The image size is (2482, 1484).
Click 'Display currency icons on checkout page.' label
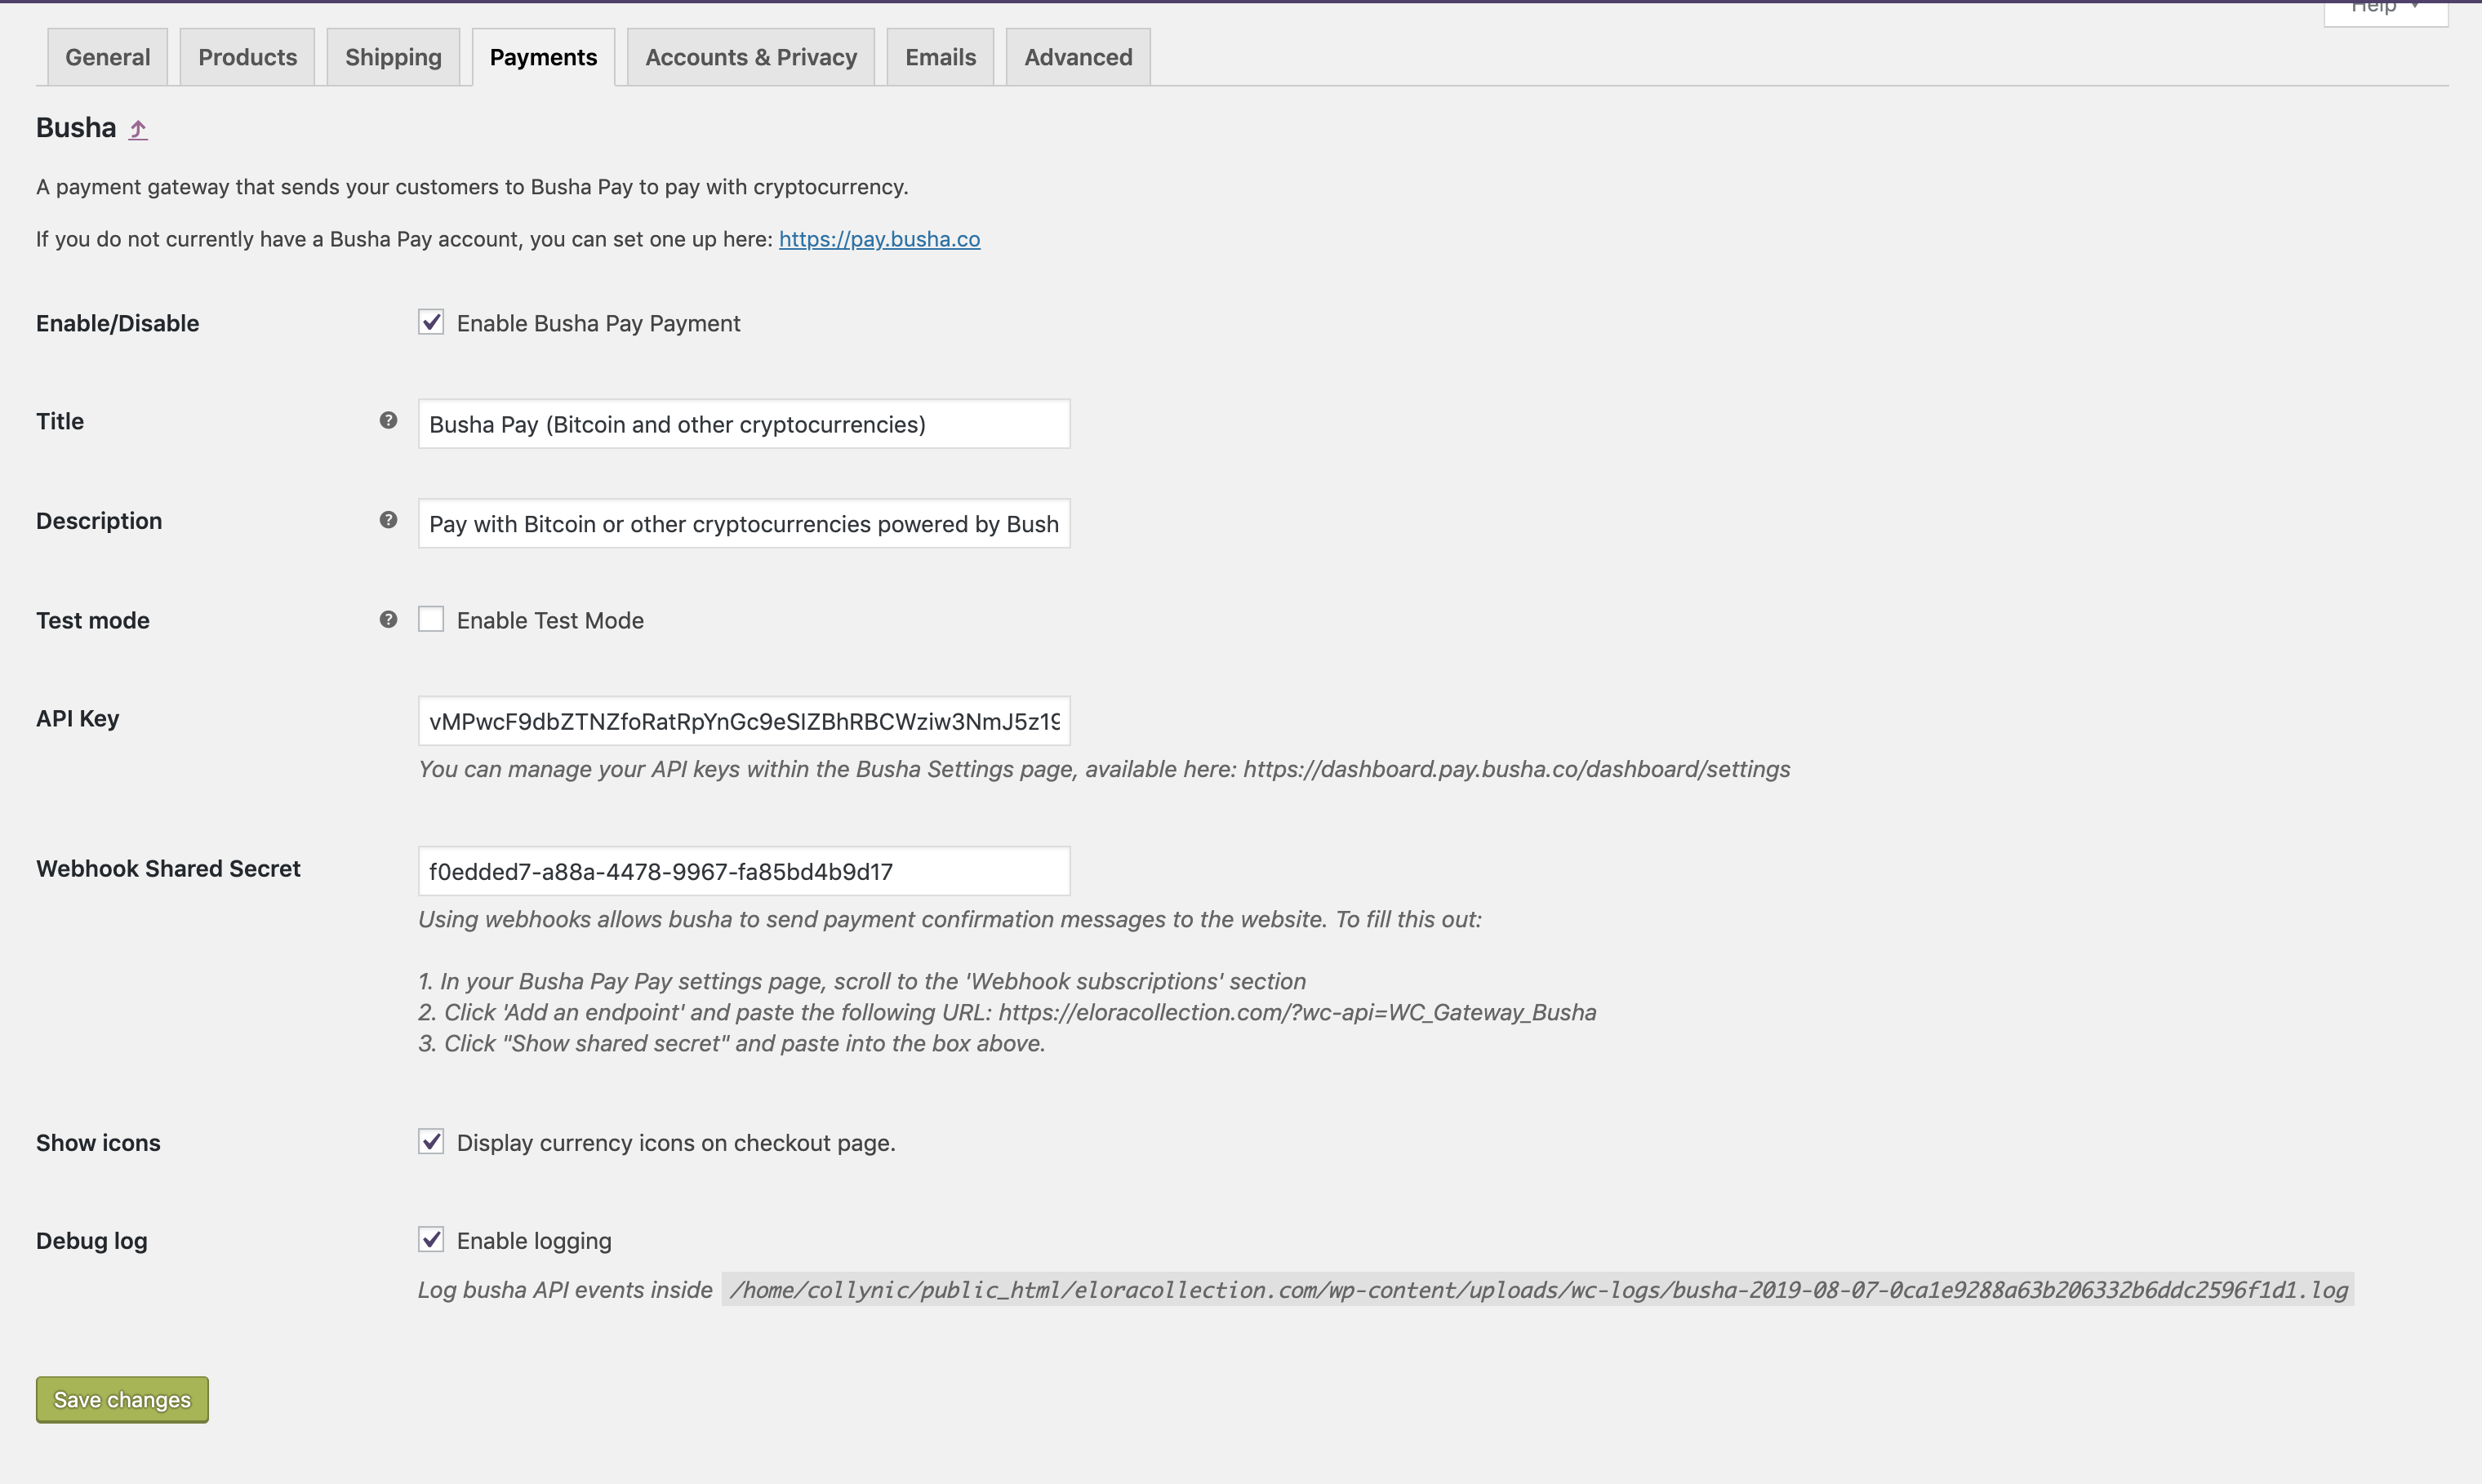(676, 1143)
